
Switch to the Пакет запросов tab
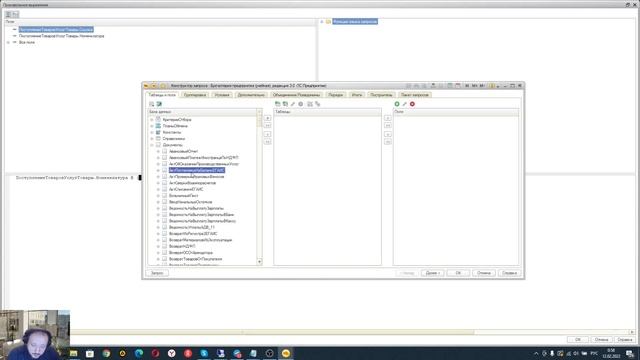pos(415,95)
